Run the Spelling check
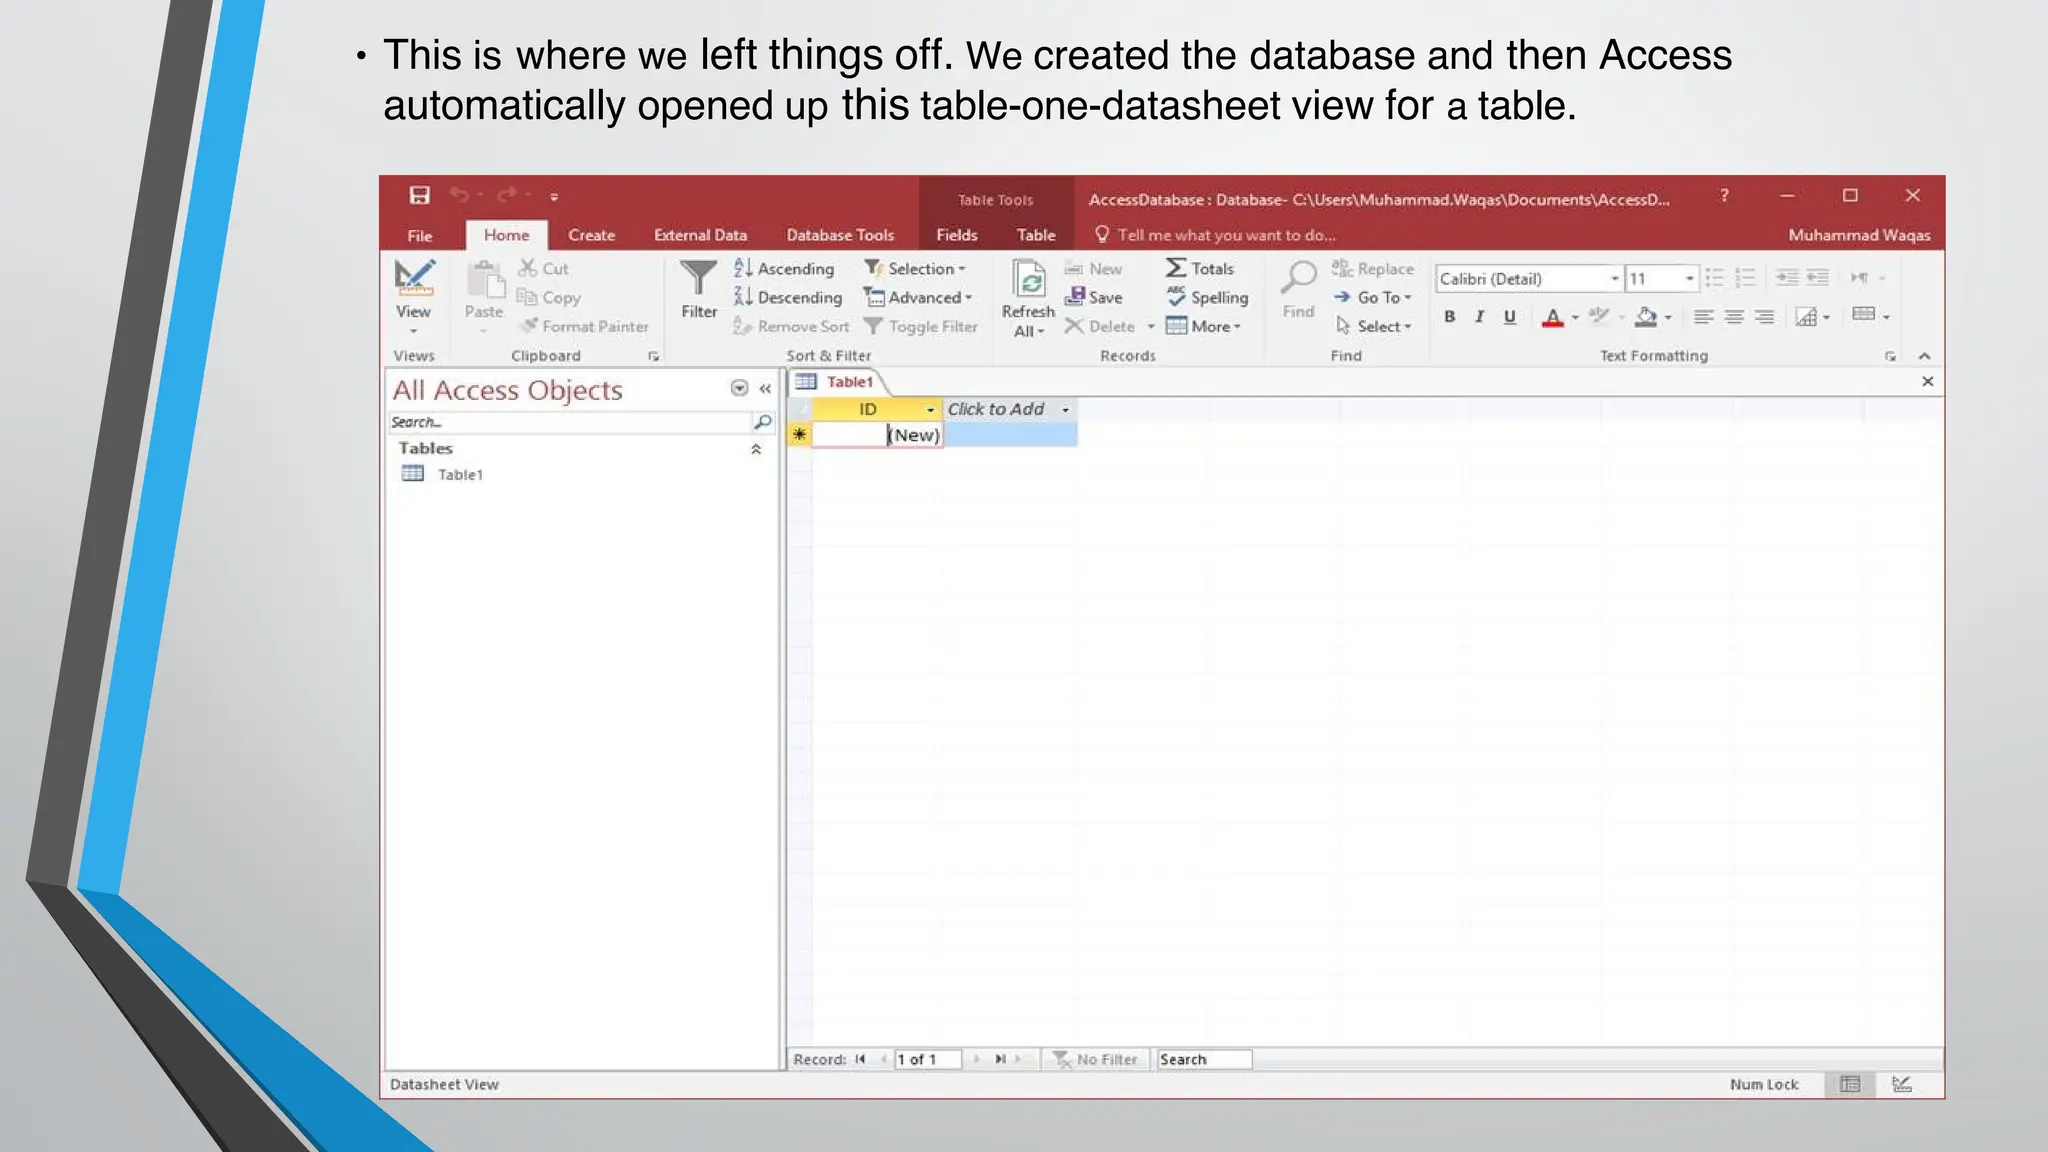This screenshot has height=1152, width=2048. coord(1207,297)
